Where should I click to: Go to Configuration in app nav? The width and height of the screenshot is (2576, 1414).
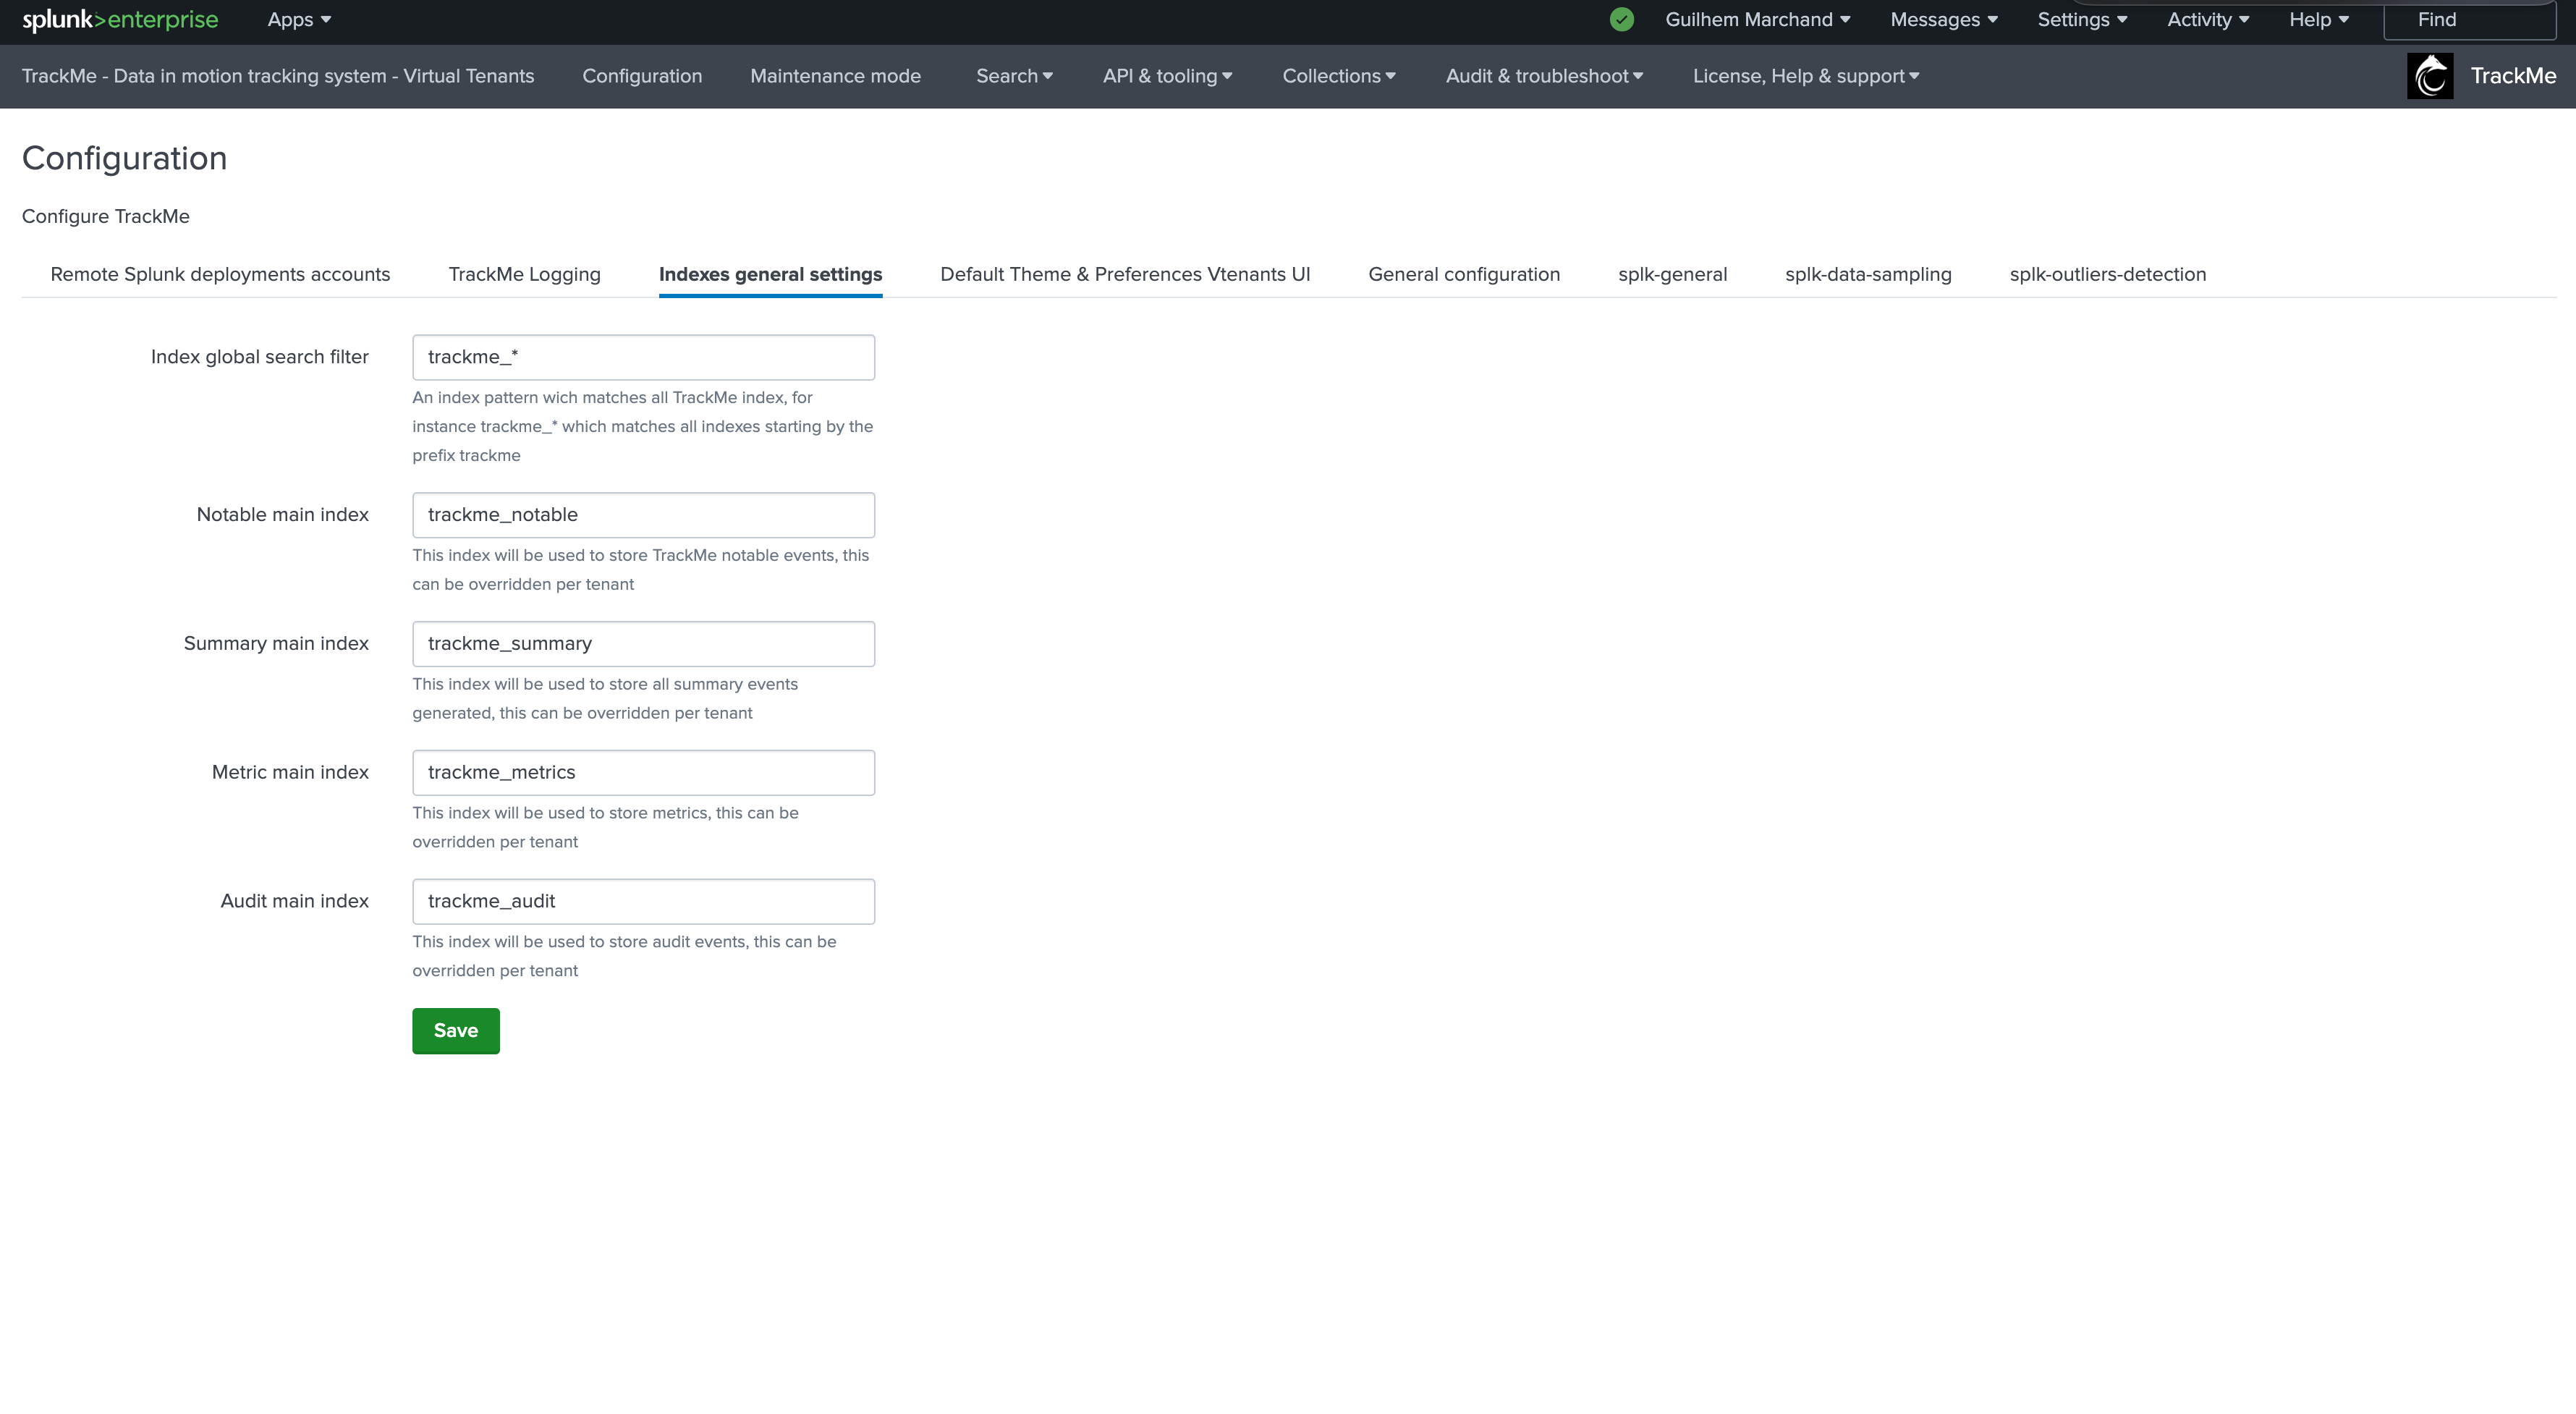642,76
